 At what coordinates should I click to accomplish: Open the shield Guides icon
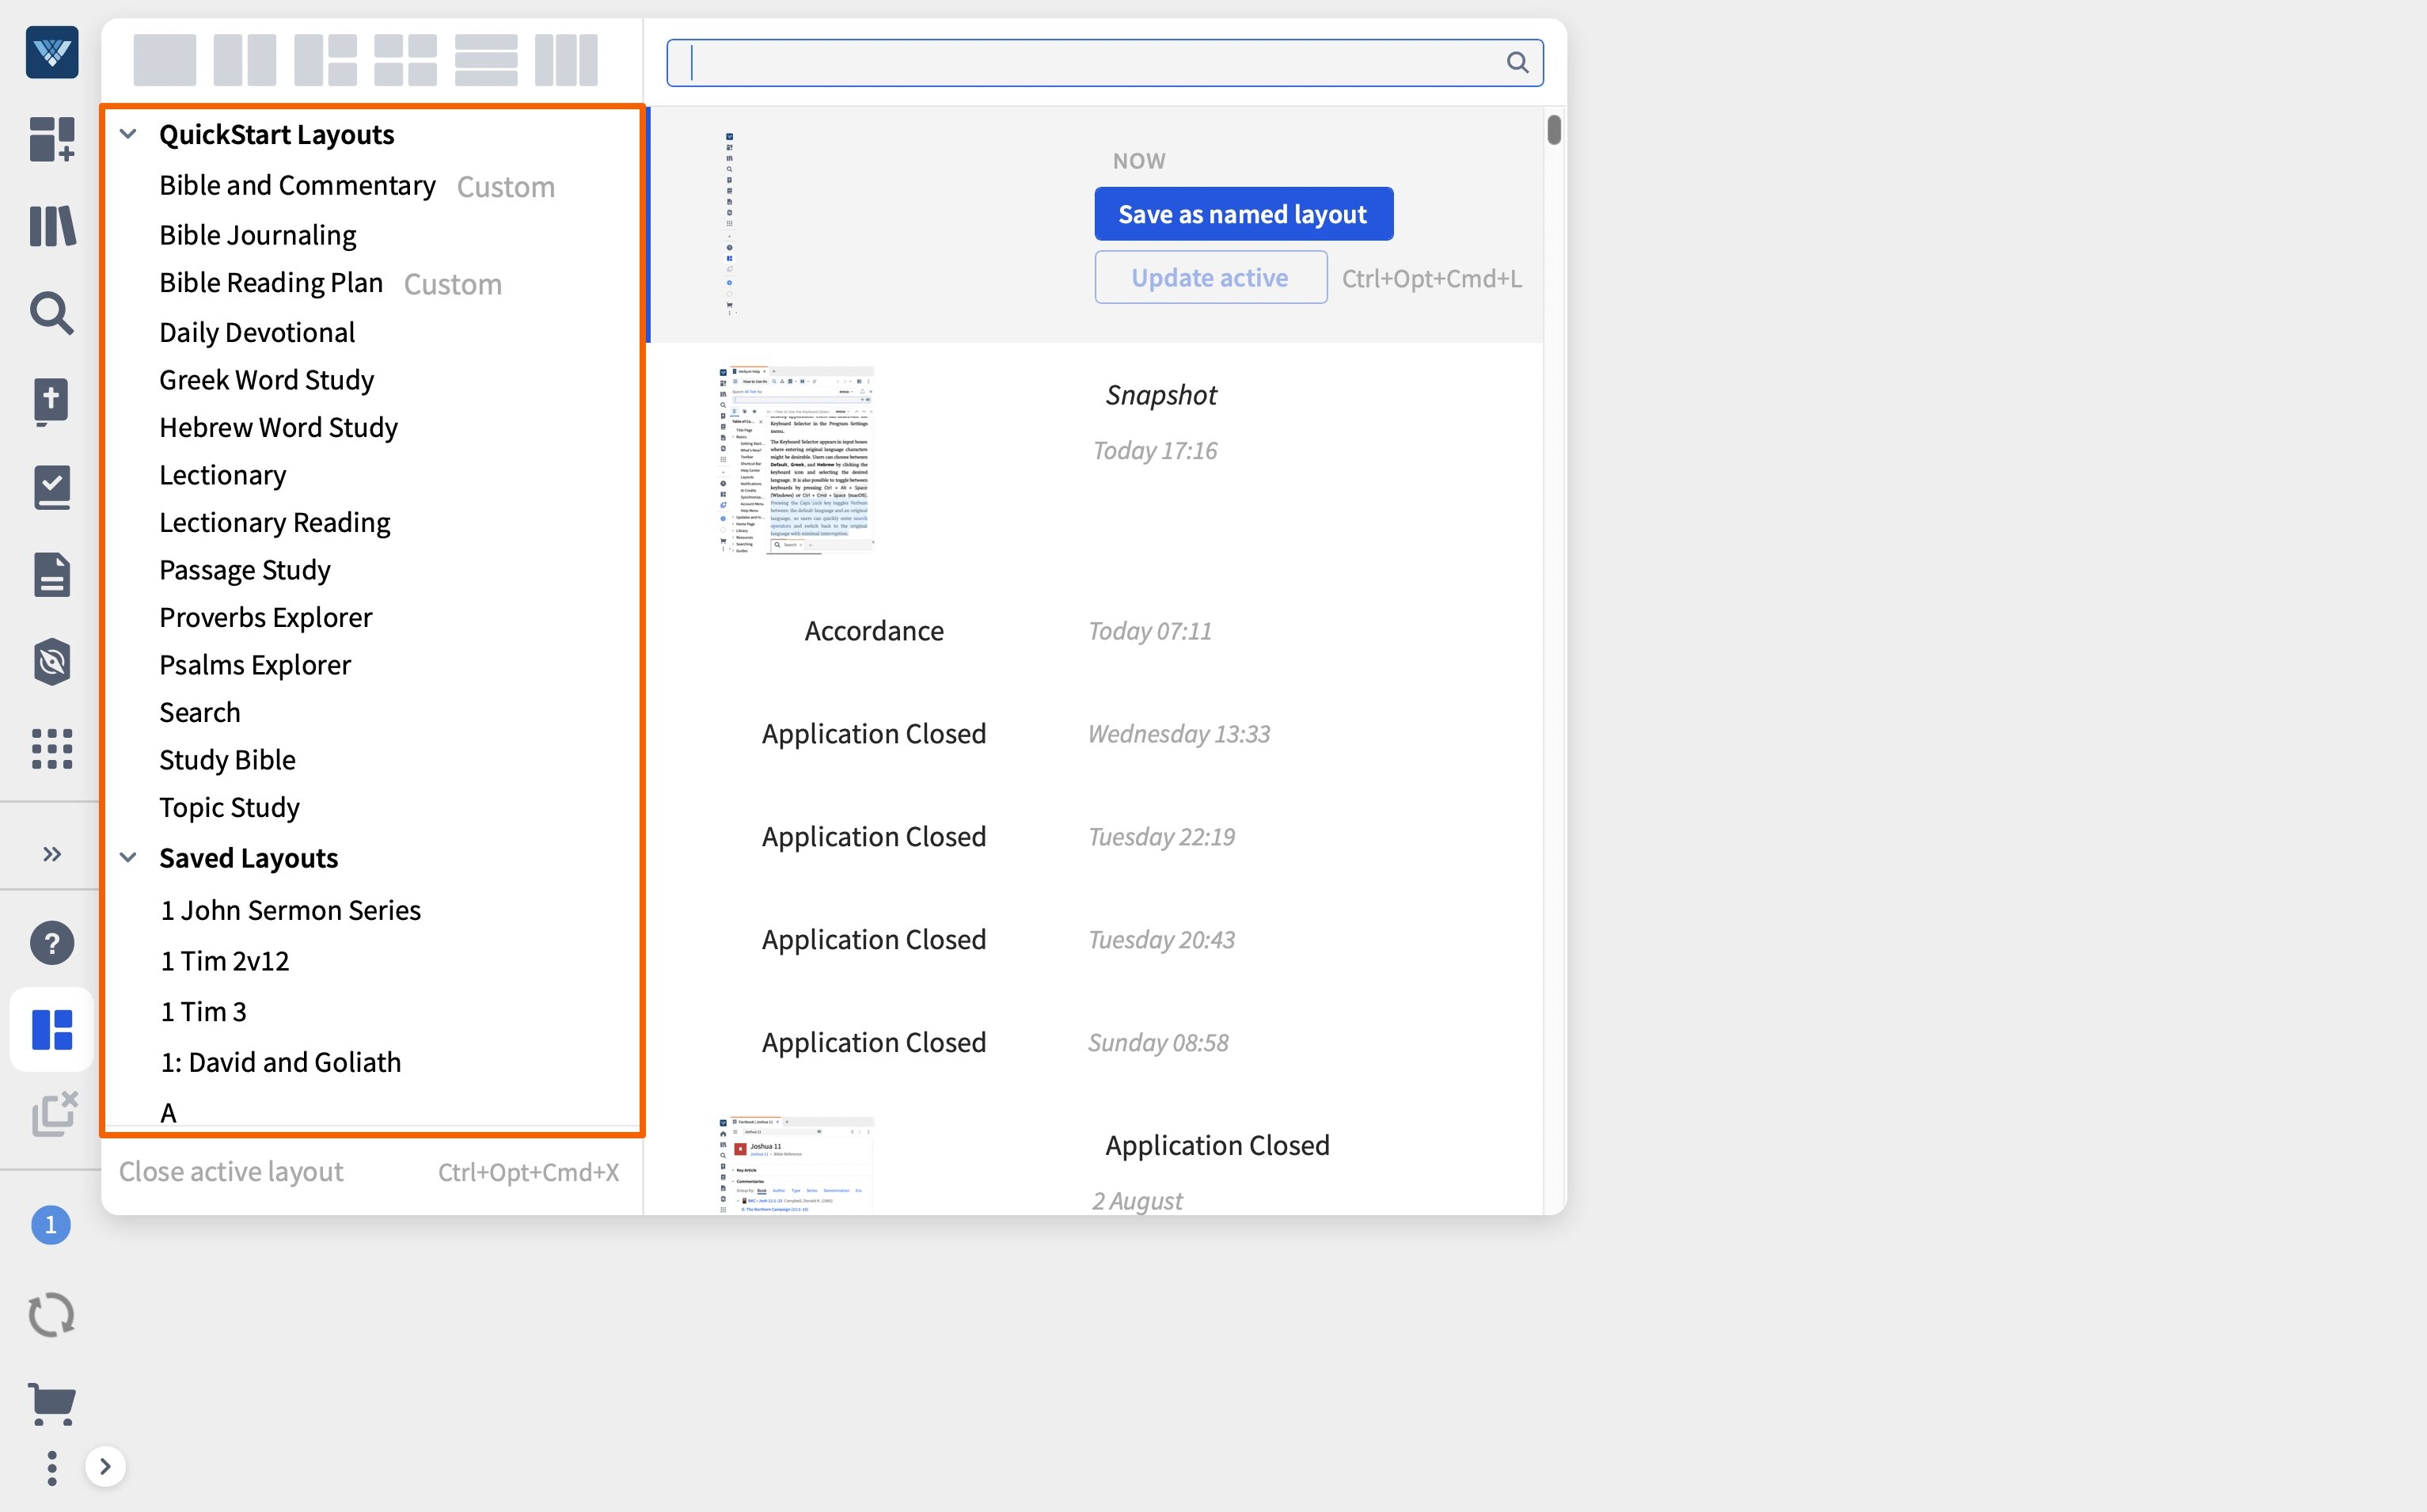[x=52, y=661]
